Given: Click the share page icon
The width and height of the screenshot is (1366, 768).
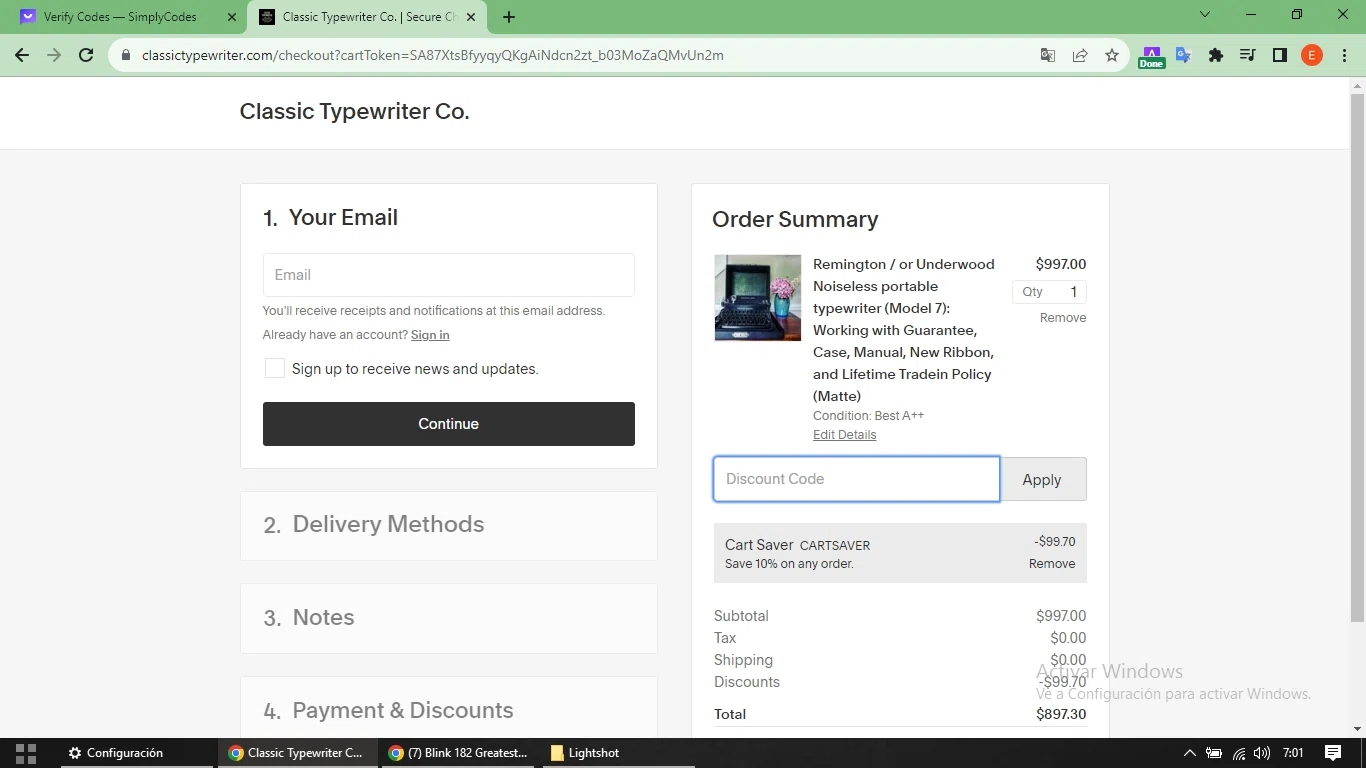Looking at the screenshot, I should coord(1080,55).
